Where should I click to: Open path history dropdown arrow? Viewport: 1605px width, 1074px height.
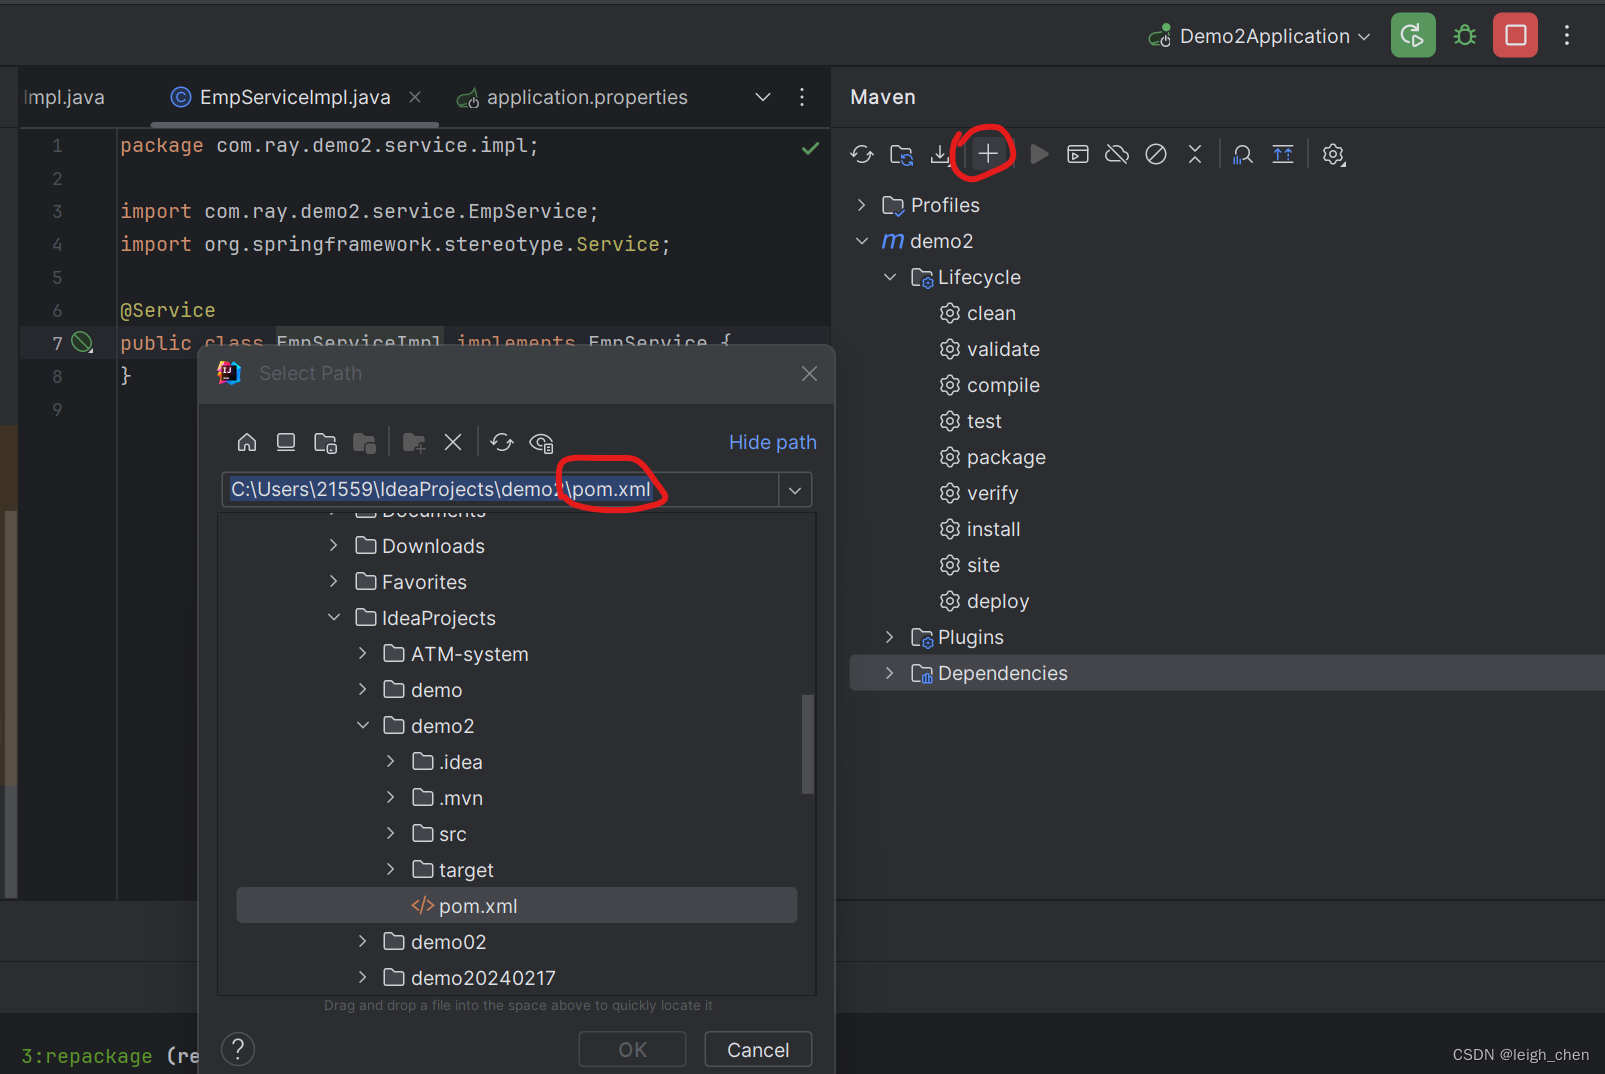tap(795, 490)
